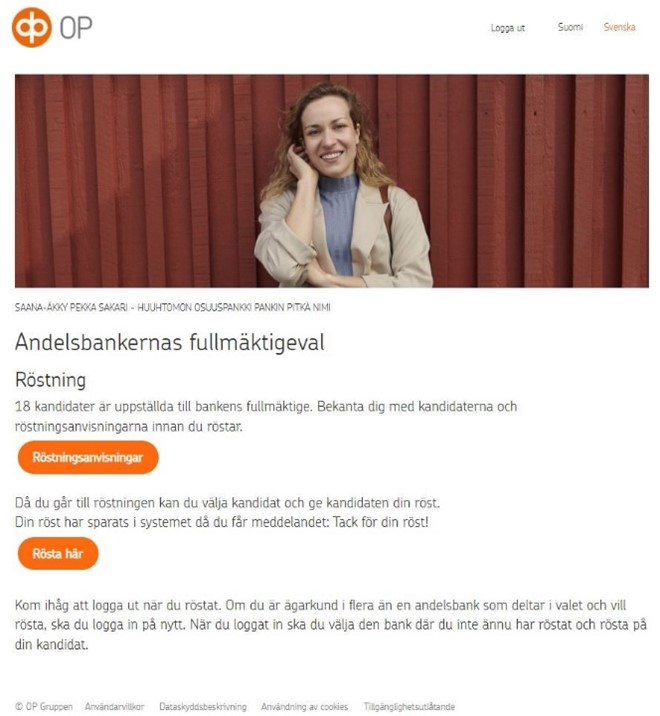Start voting with Rösta här button
The width and height of the screenshot is (660, 716).
tap(58, 553)
